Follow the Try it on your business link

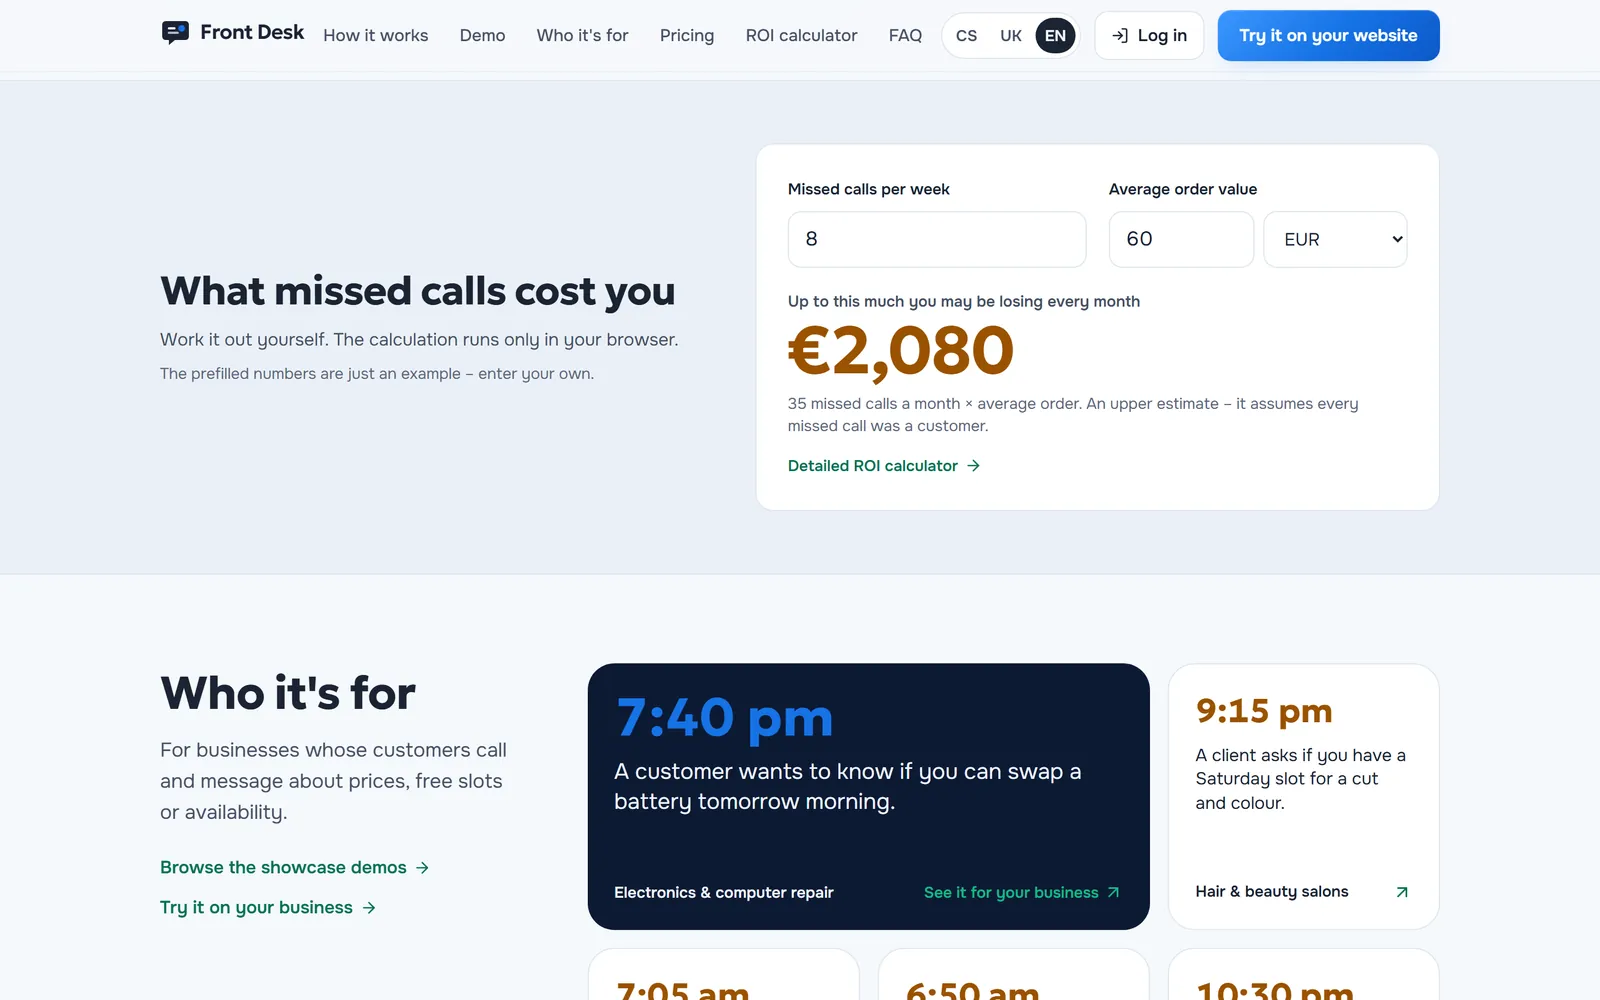(268, 908)
